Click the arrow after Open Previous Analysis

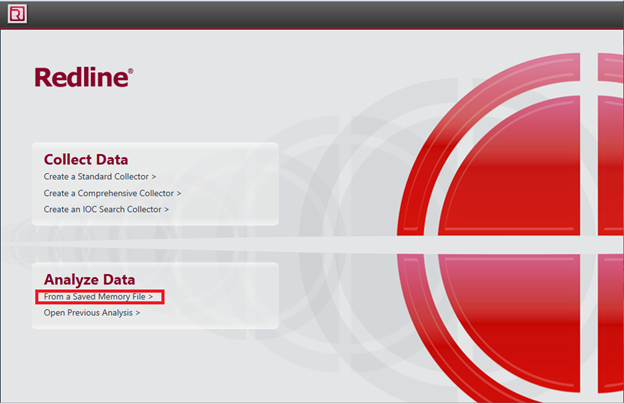click(137, 313)
